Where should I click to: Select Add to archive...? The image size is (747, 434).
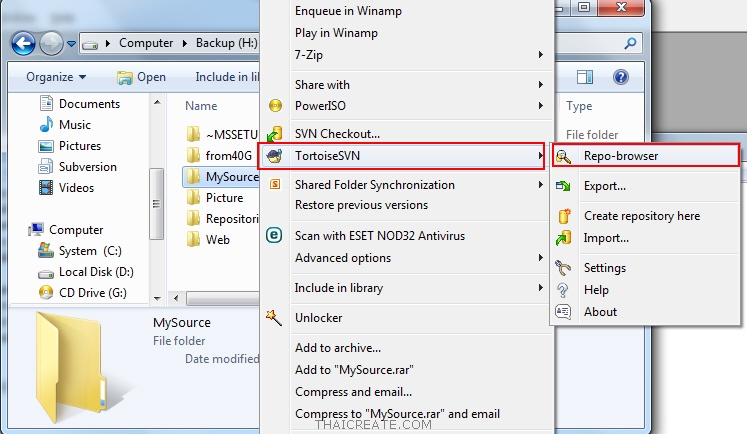coord(338,348)
